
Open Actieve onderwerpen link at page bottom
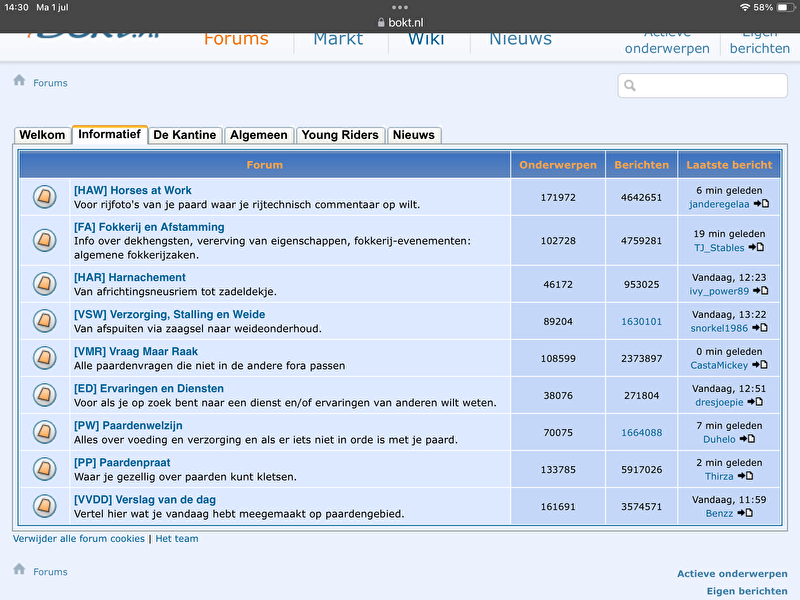(732, 574)
